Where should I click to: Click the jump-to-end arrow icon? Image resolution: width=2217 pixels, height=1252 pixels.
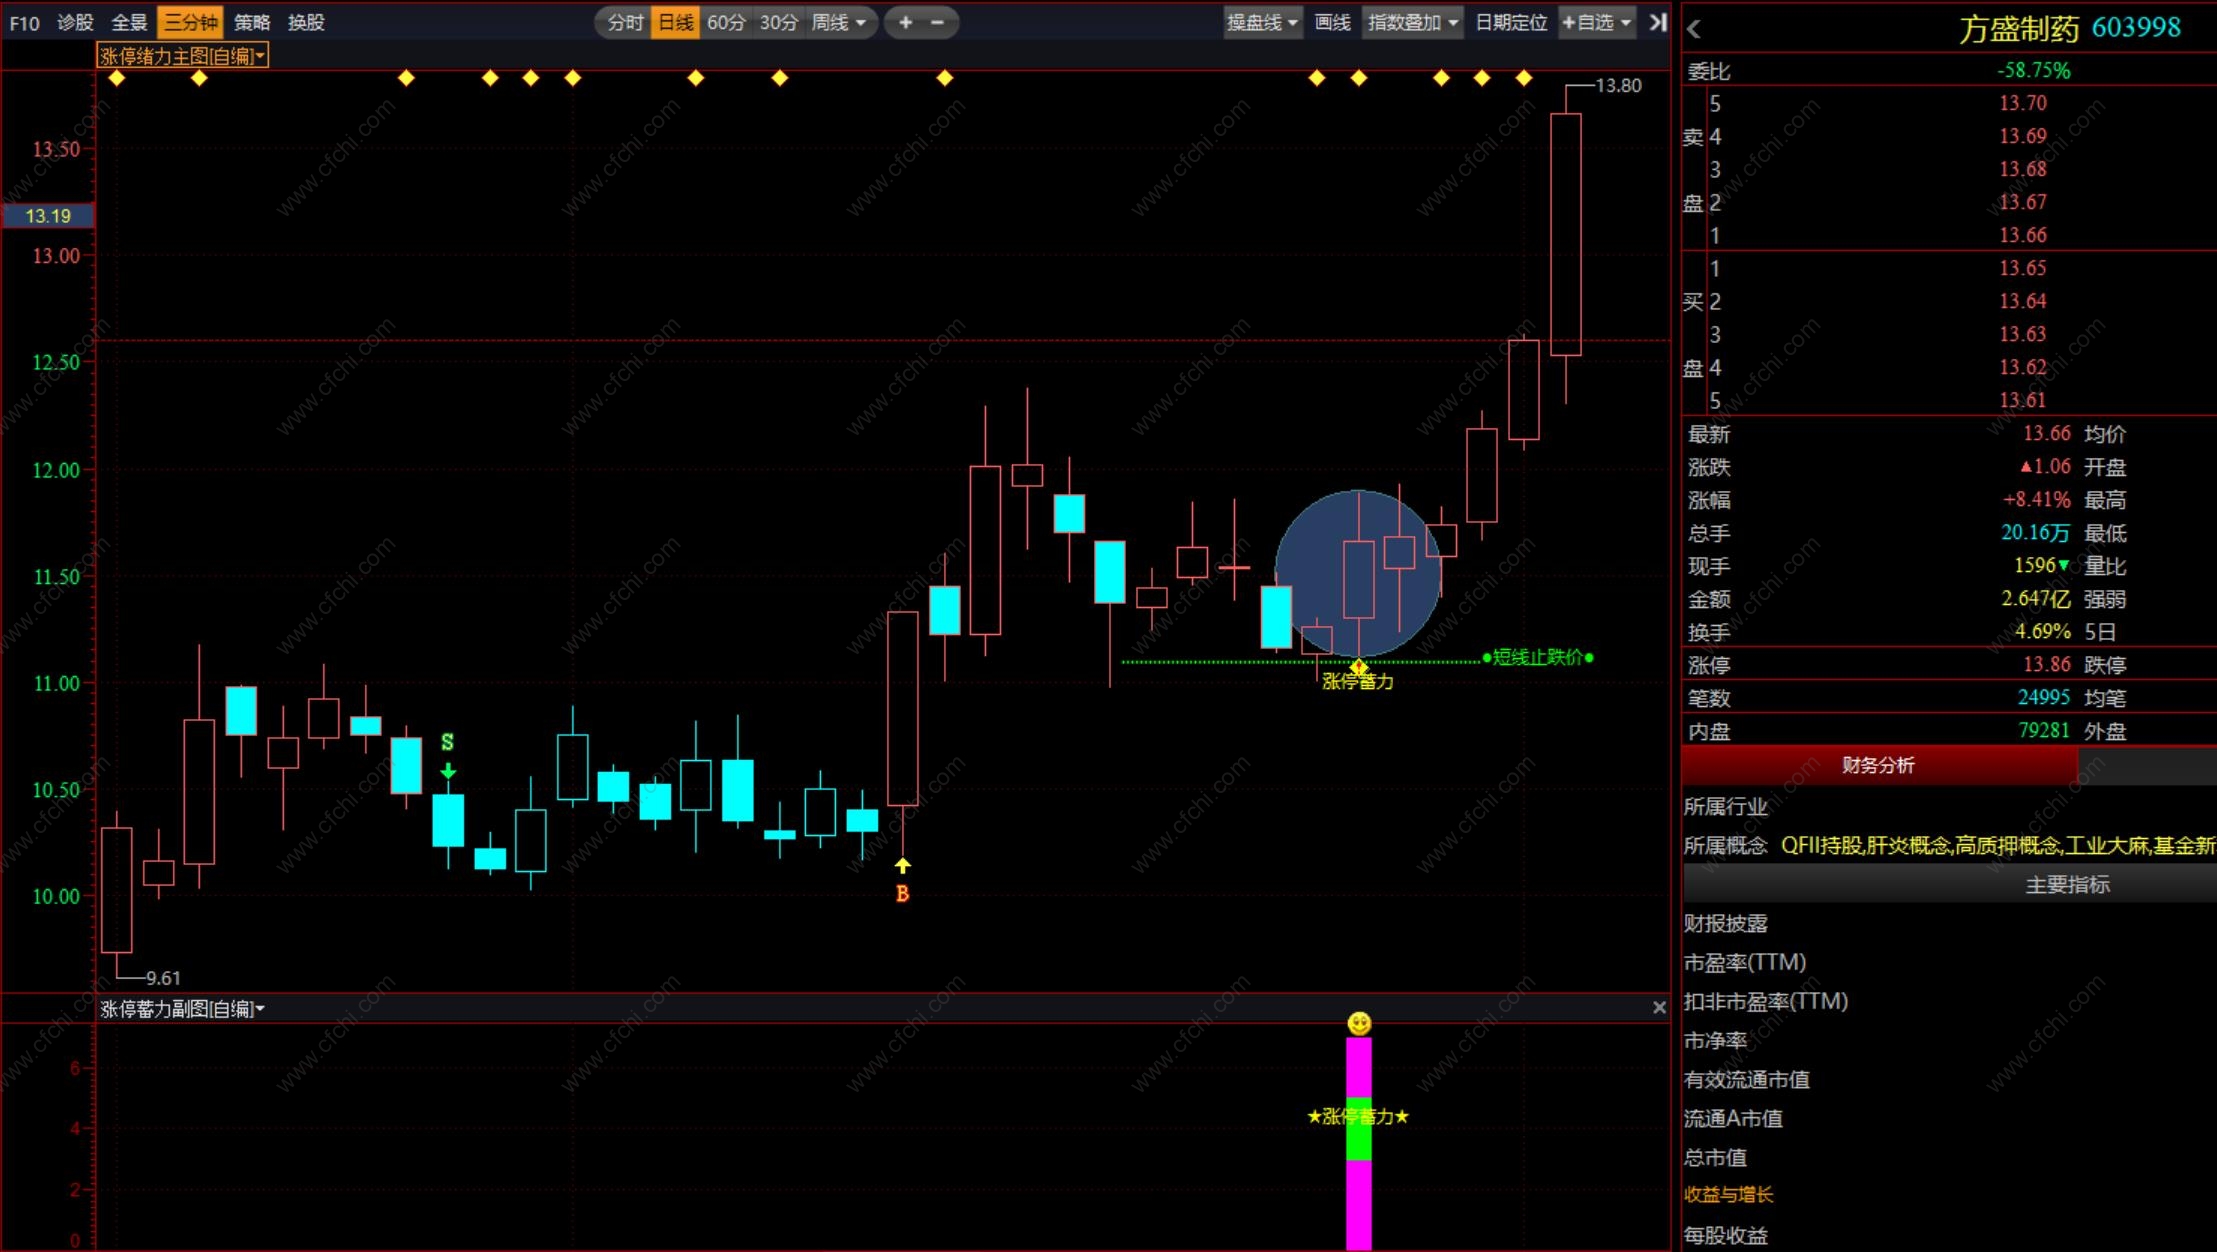pos(1657,22)
